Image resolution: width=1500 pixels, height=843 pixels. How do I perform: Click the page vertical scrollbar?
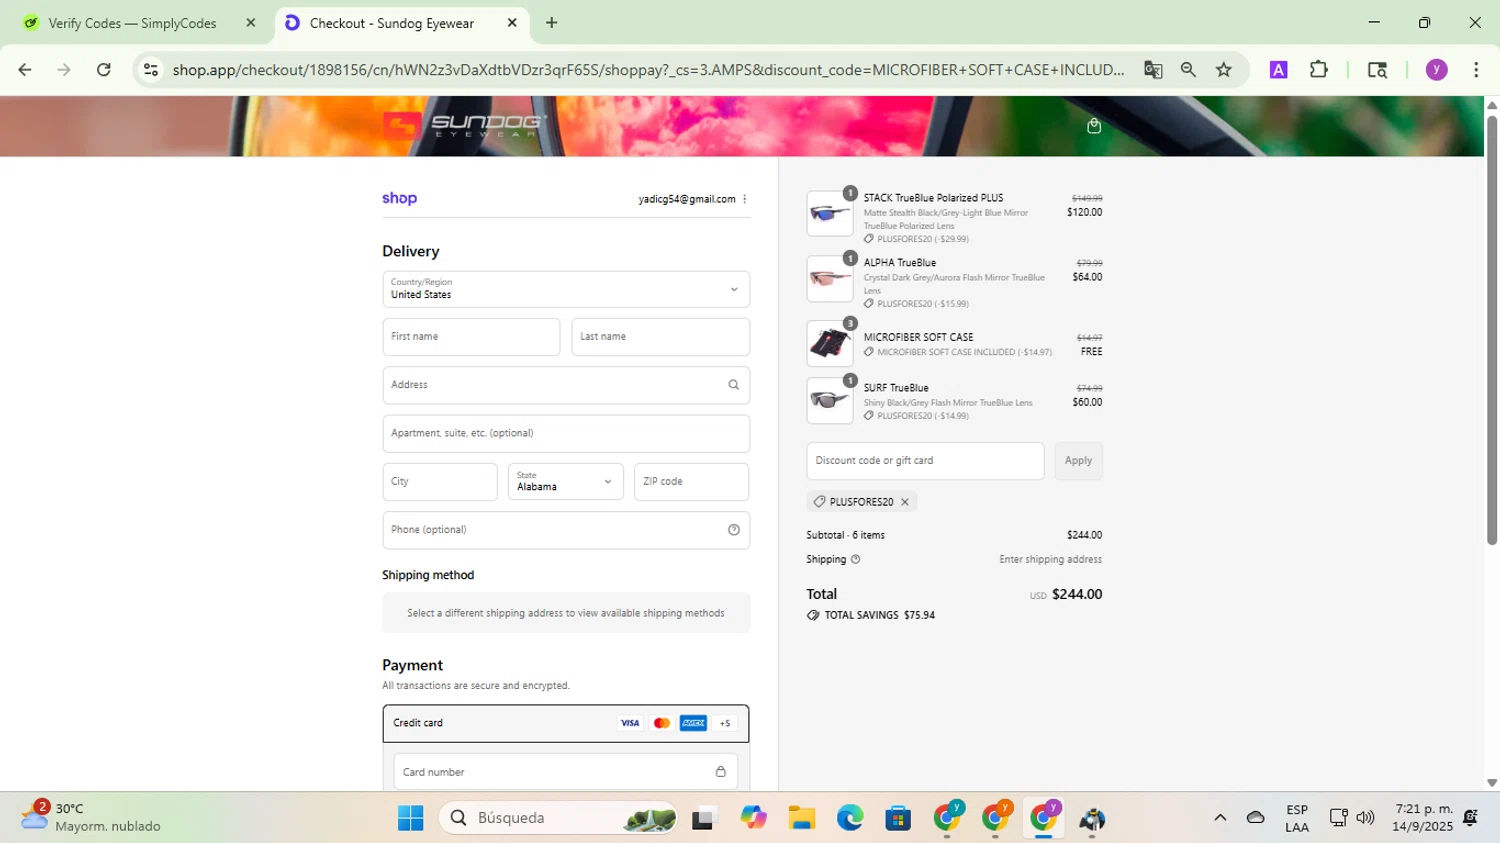[x=1491, y=330]
